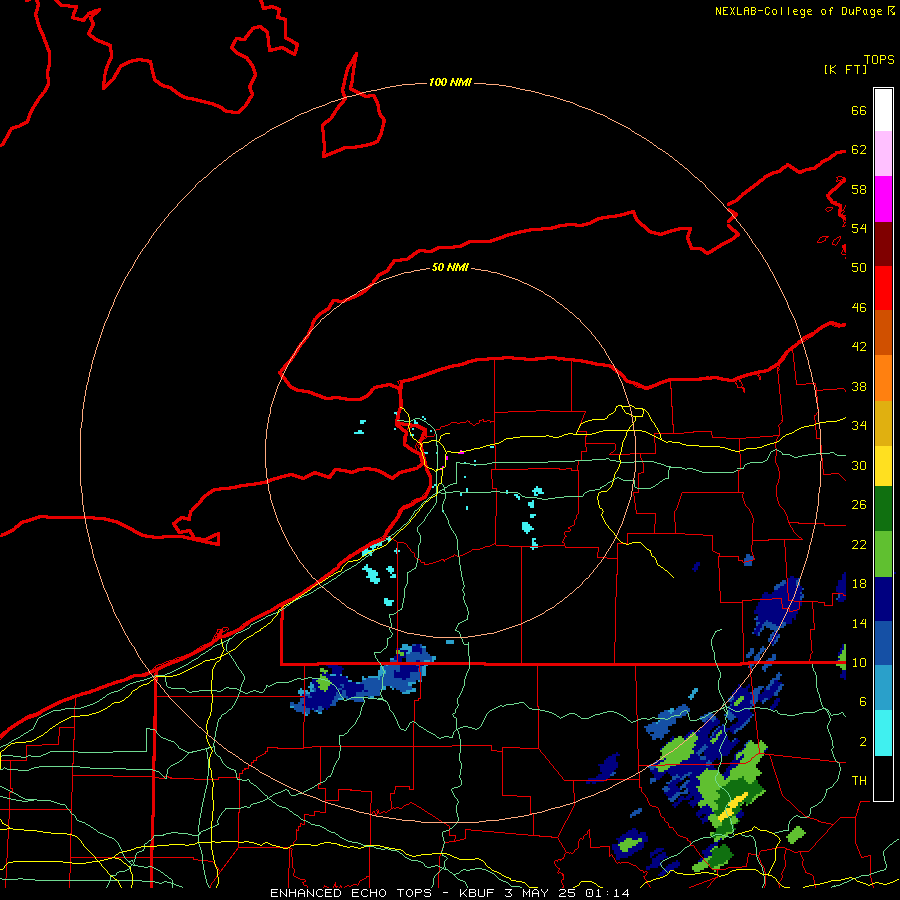
Task: Click the medium blue legend swatch
Action: (883, 643)
